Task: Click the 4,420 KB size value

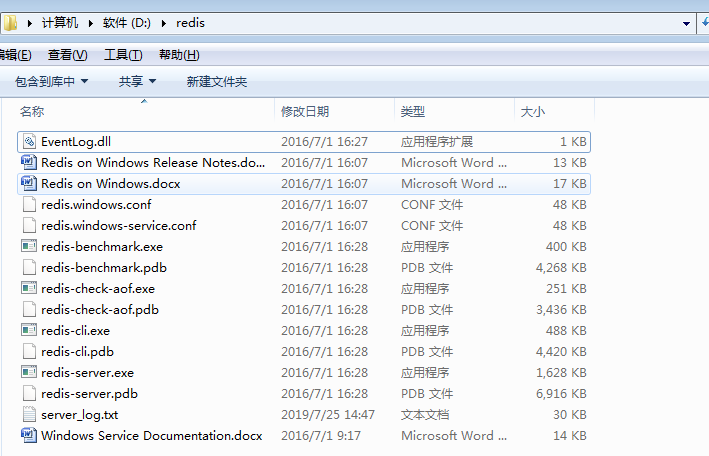Action: (561, 352)
